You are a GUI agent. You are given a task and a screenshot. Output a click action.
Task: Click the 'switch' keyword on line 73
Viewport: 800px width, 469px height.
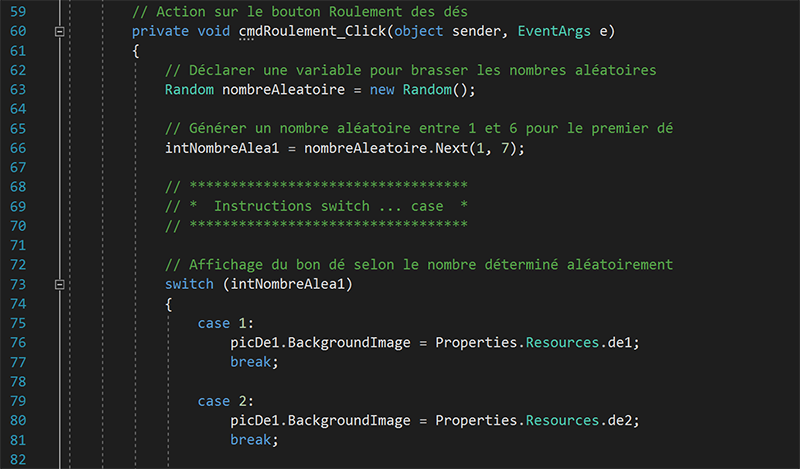pos(189,284)
